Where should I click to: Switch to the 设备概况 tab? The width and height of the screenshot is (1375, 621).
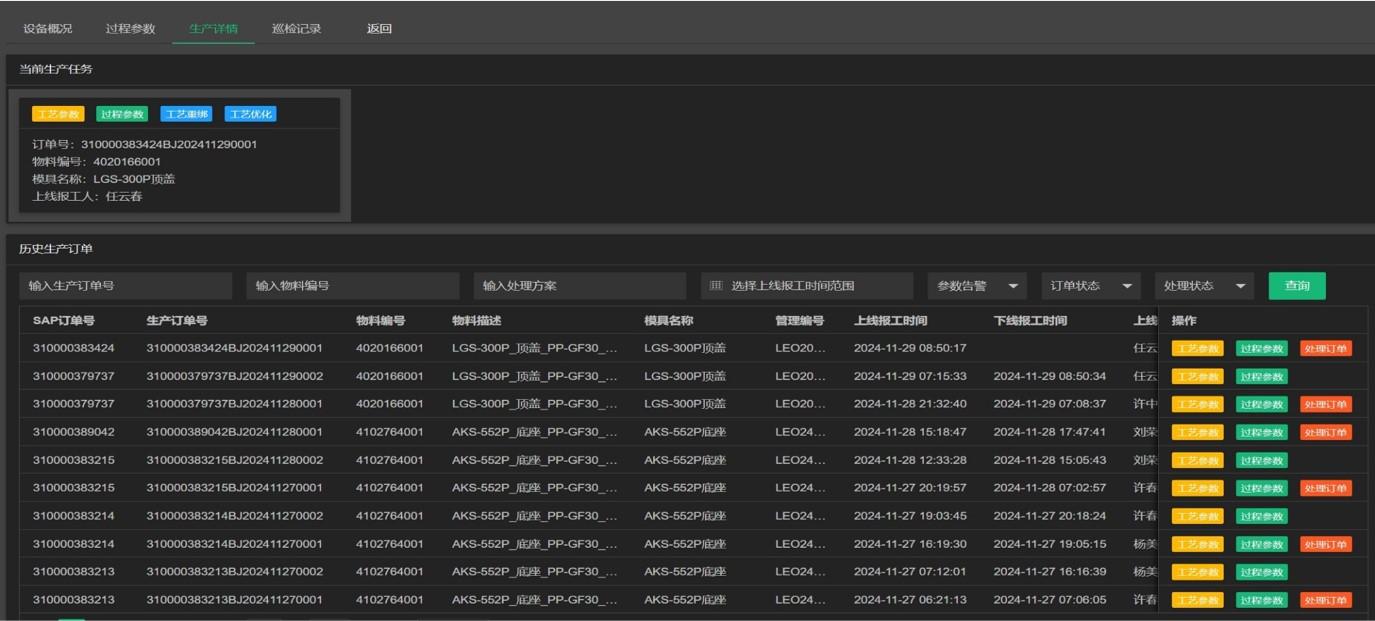tap(48, 29)
